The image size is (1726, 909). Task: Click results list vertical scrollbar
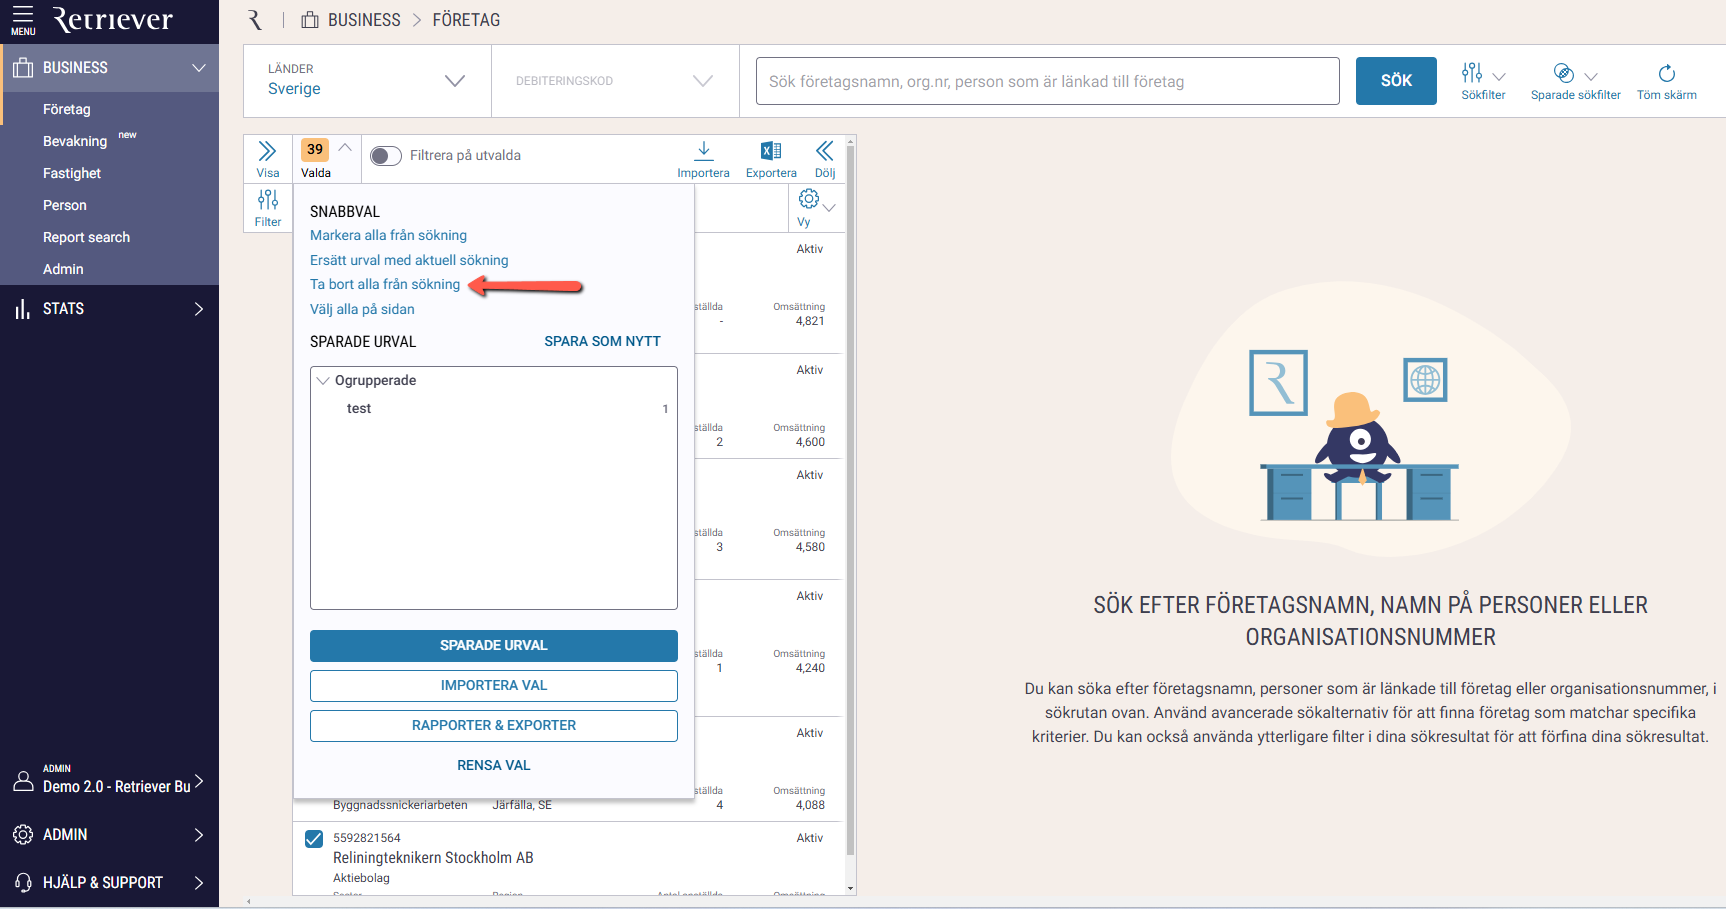[x=850, y=500]
